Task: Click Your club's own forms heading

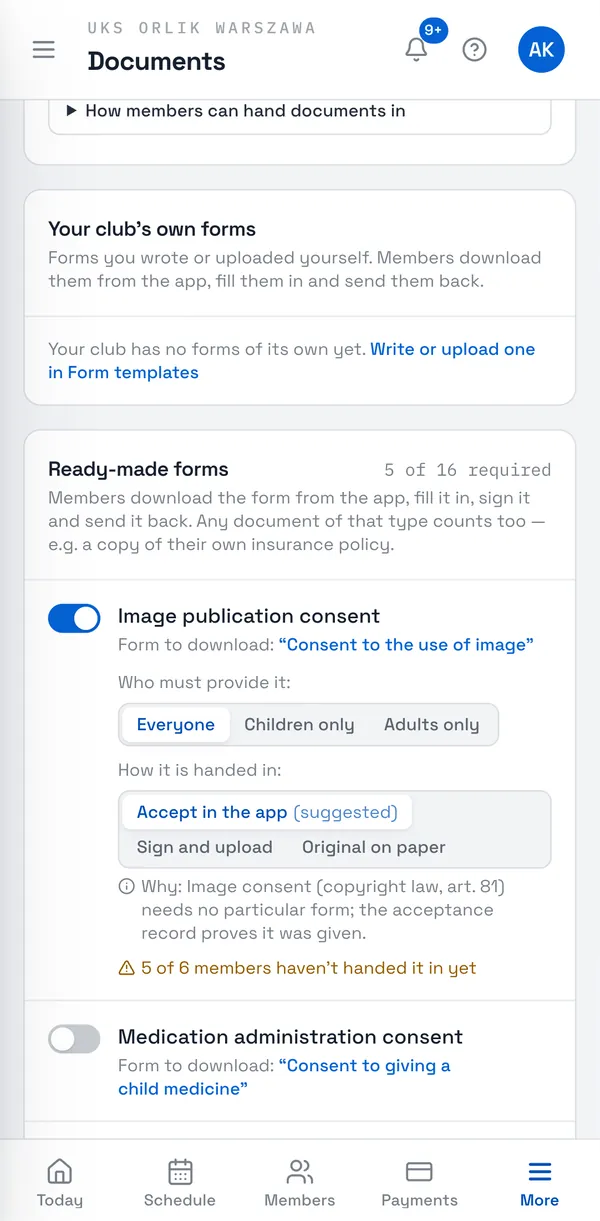Action: tap(152, 229)
